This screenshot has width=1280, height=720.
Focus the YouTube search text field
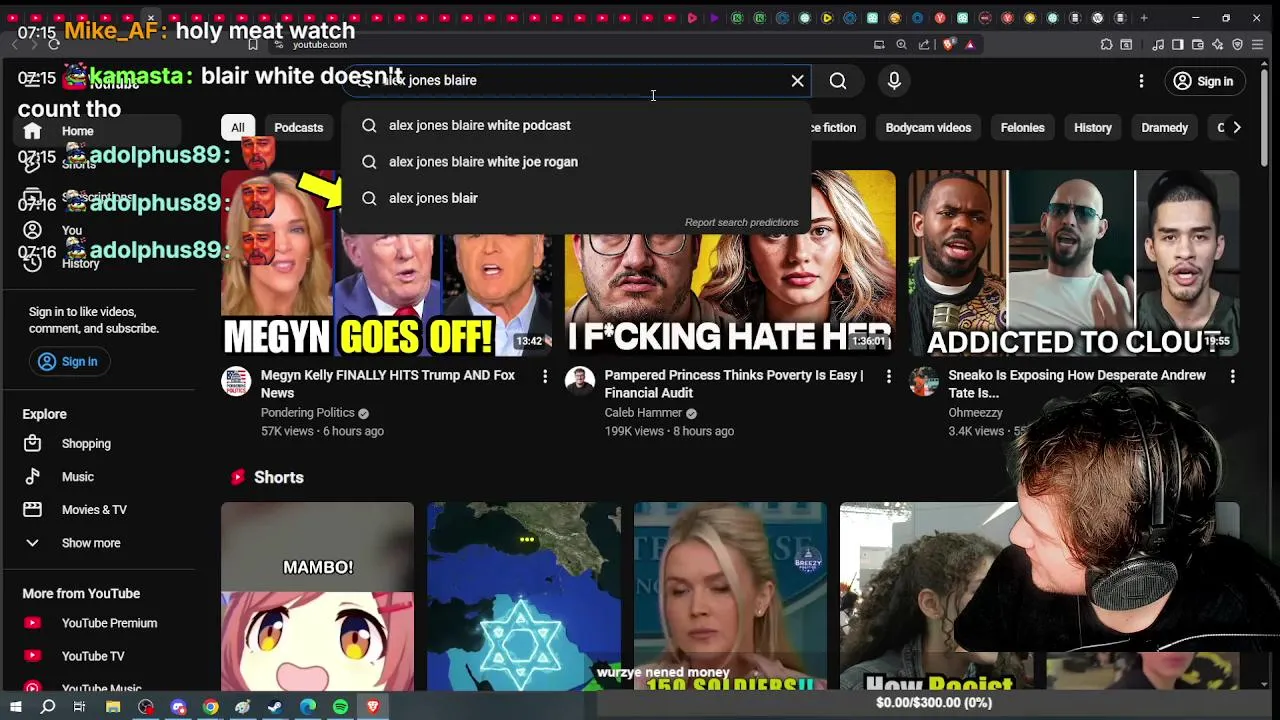pyautogui.click(x=575, y=80)
